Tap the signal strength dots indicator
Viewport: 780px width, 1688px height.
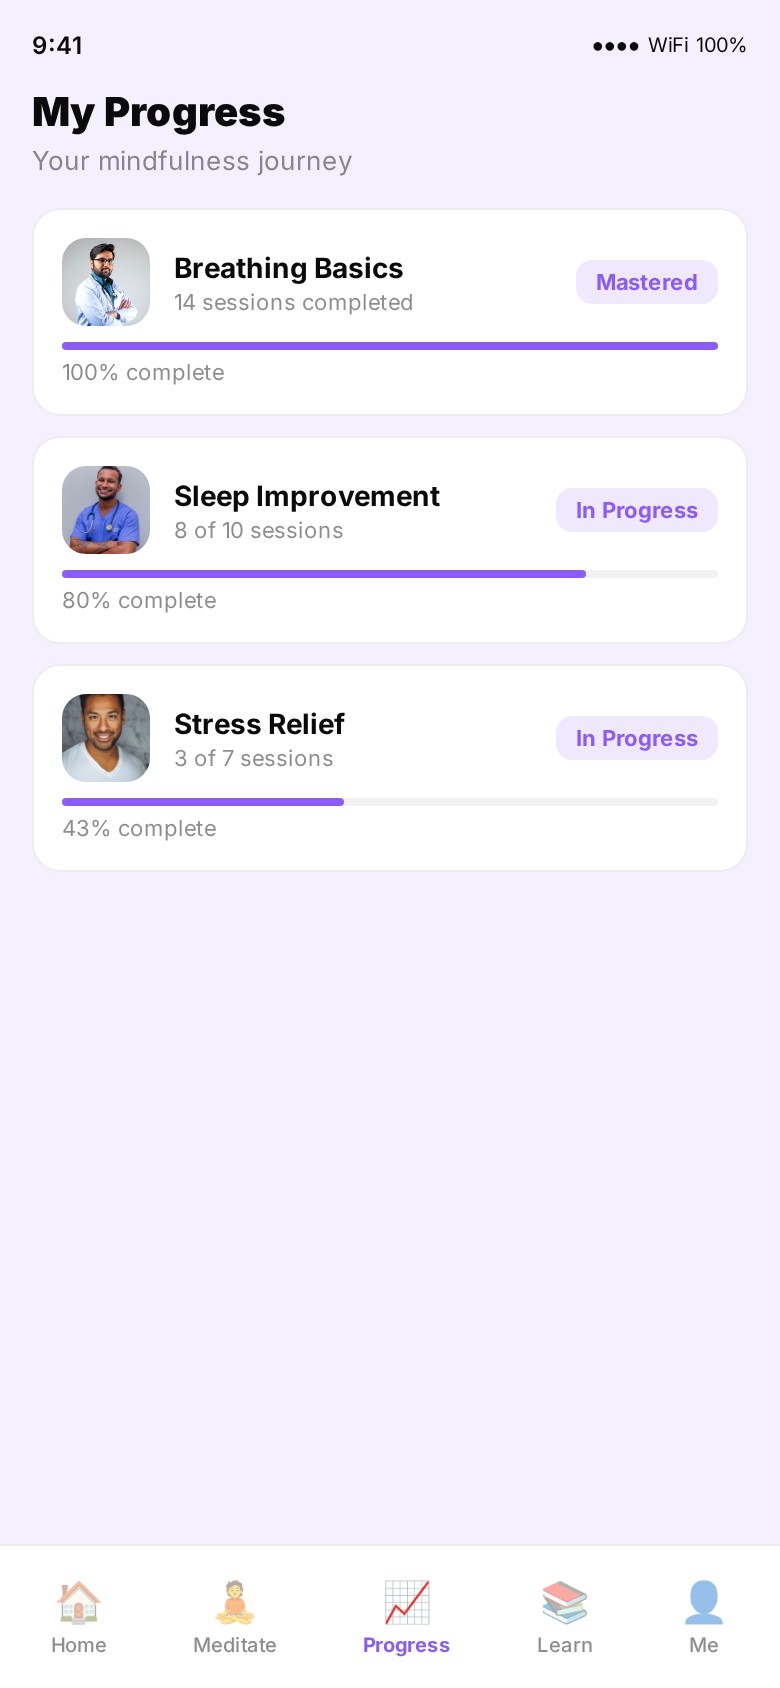(x=615, y=46)
